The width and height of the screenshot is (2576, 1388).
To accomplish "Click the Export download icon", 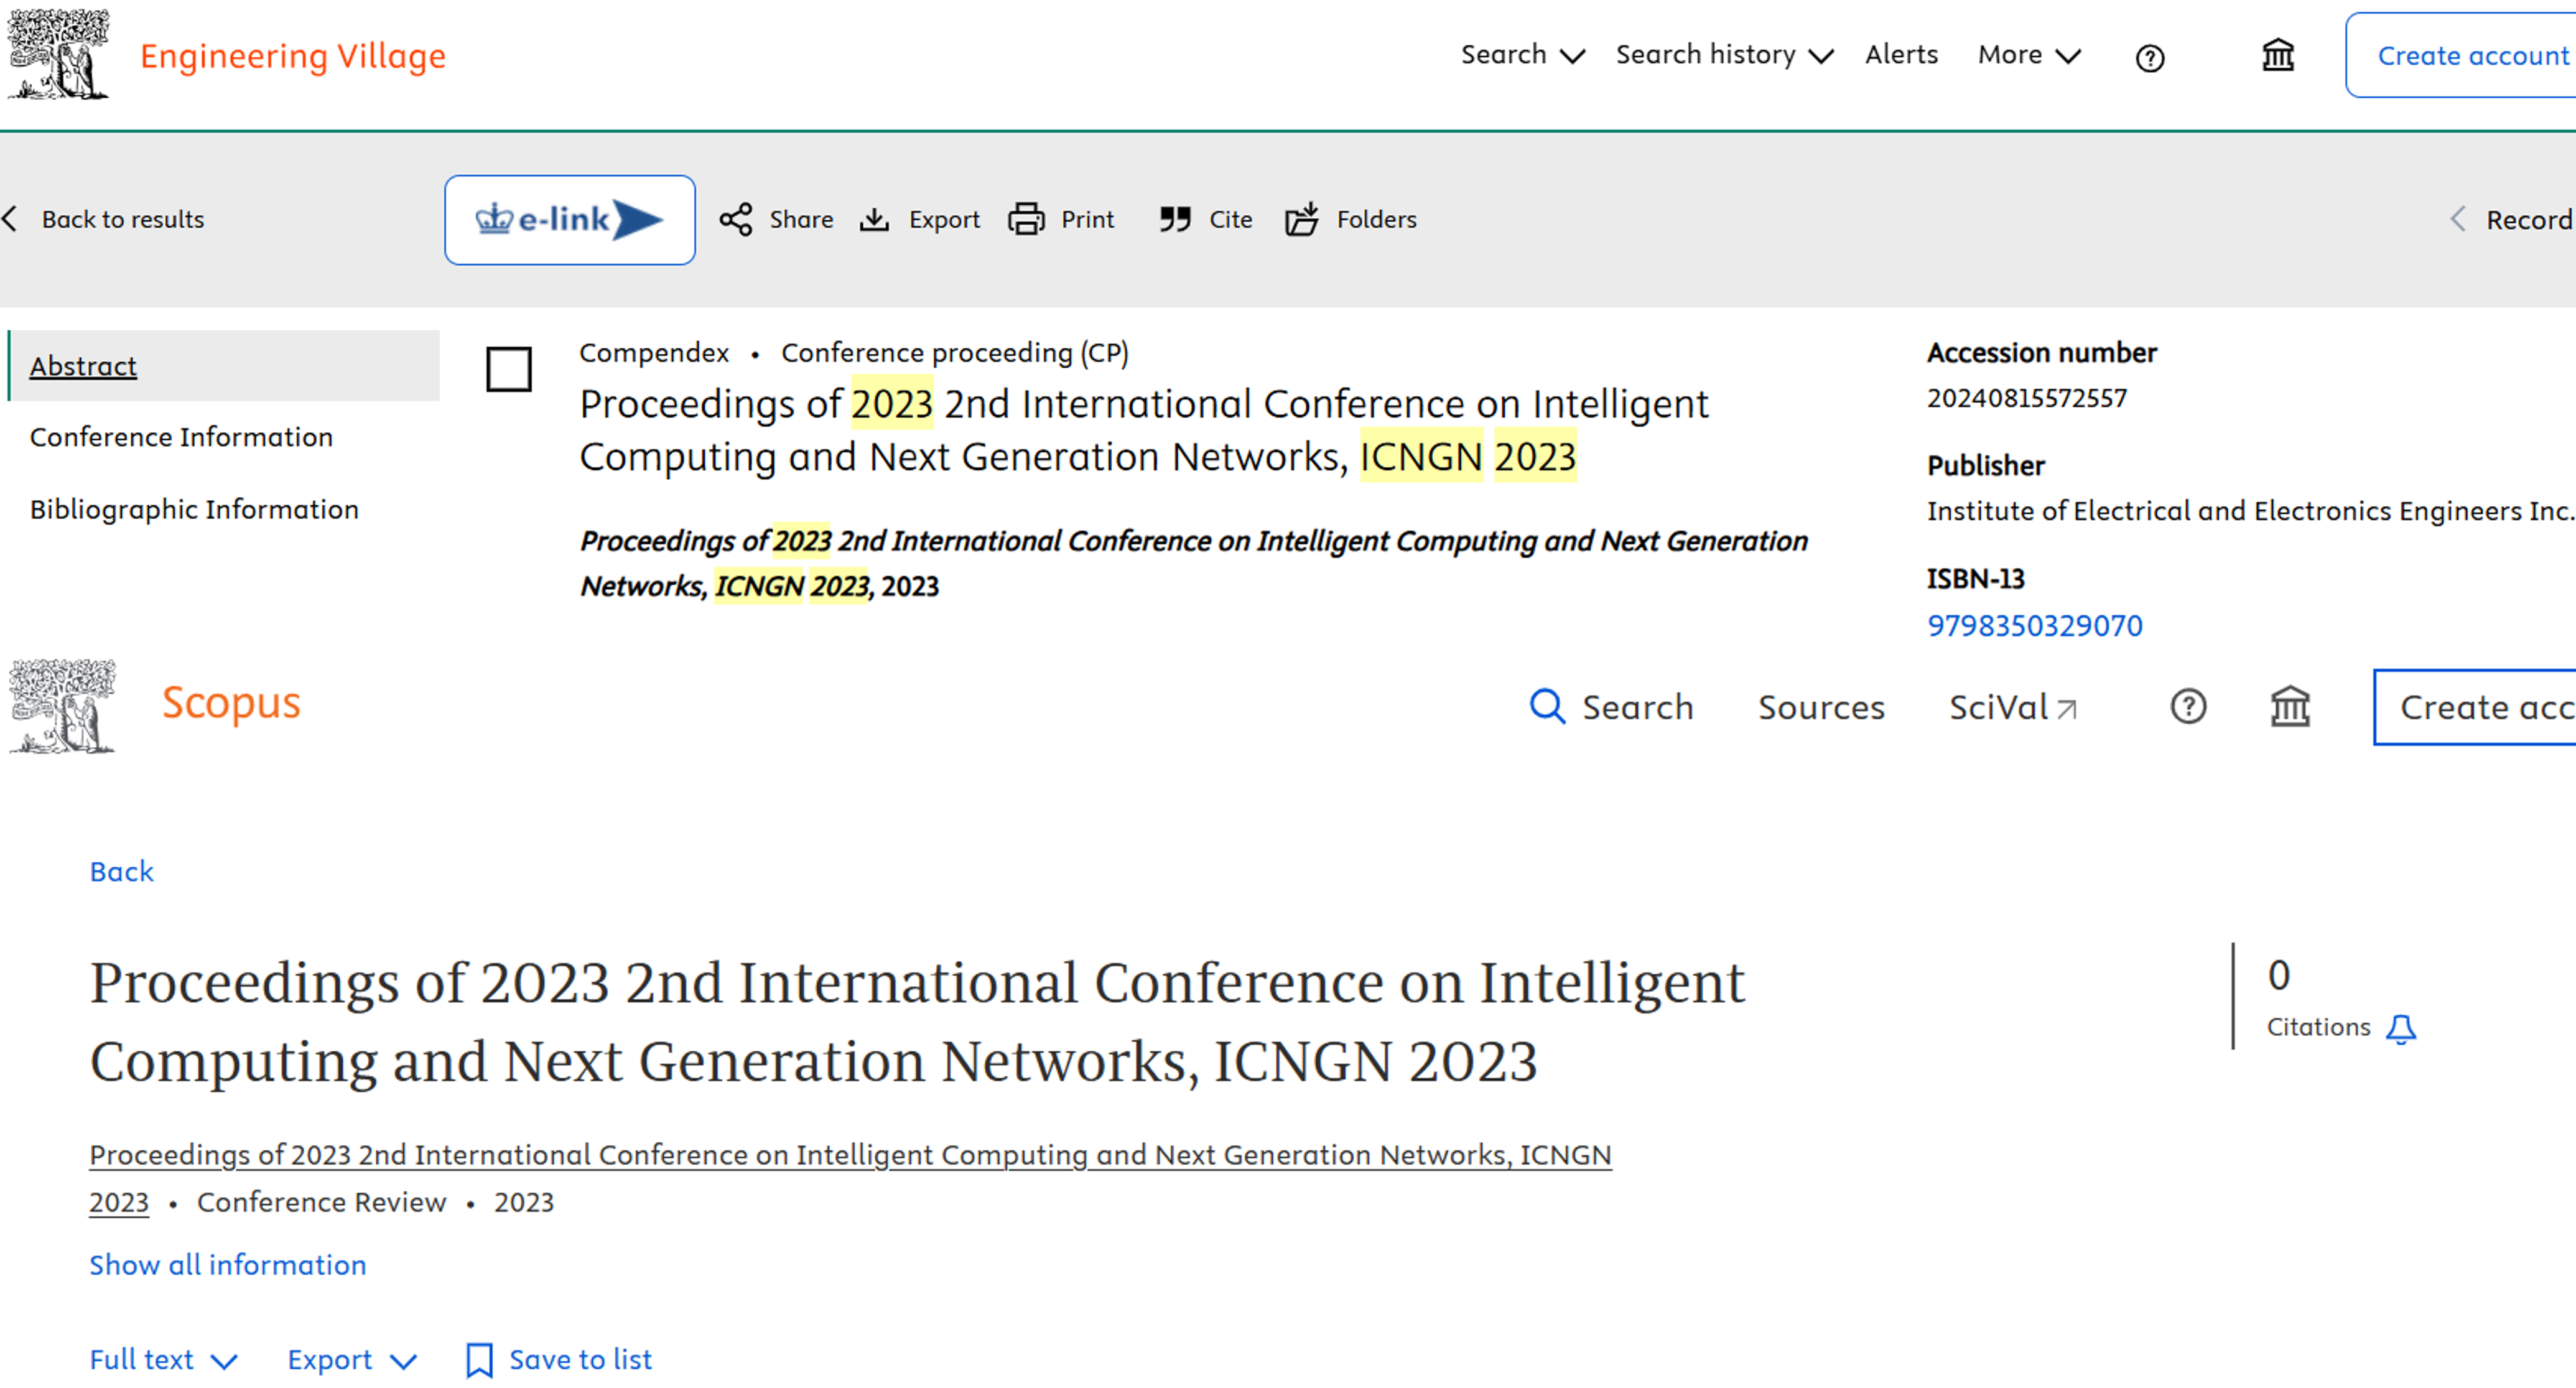I will coord(874,219).
